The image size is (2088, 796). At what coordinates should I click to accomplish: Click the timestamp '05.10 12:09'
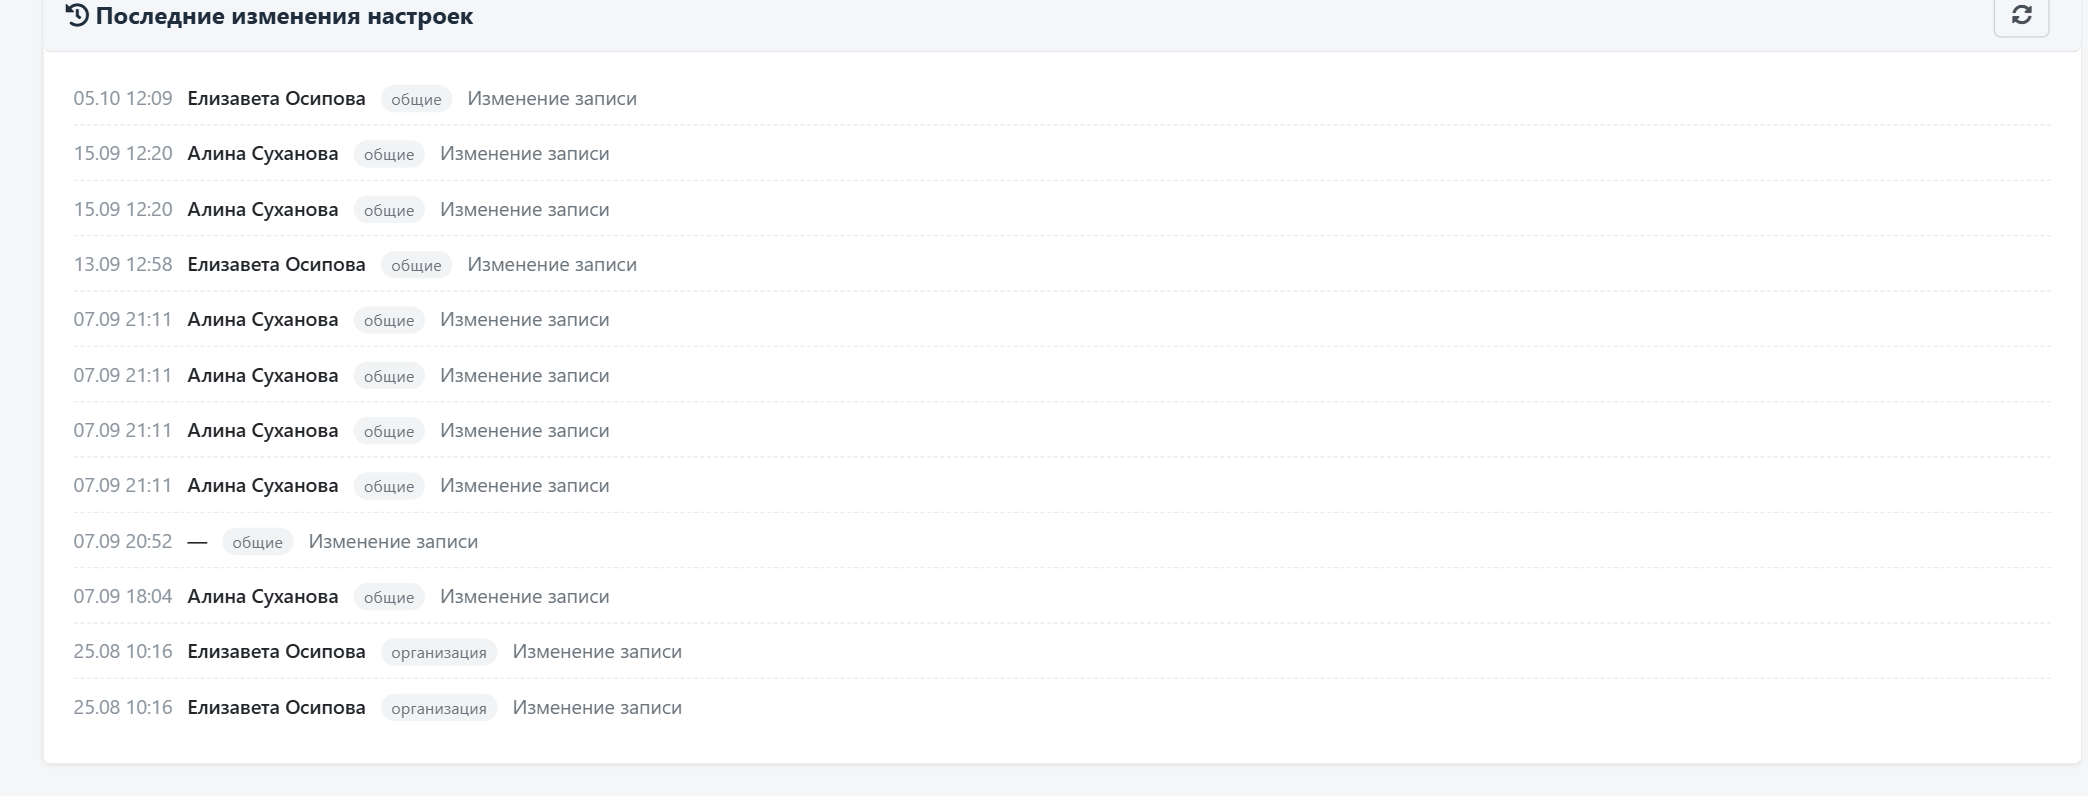pos(123,99)
